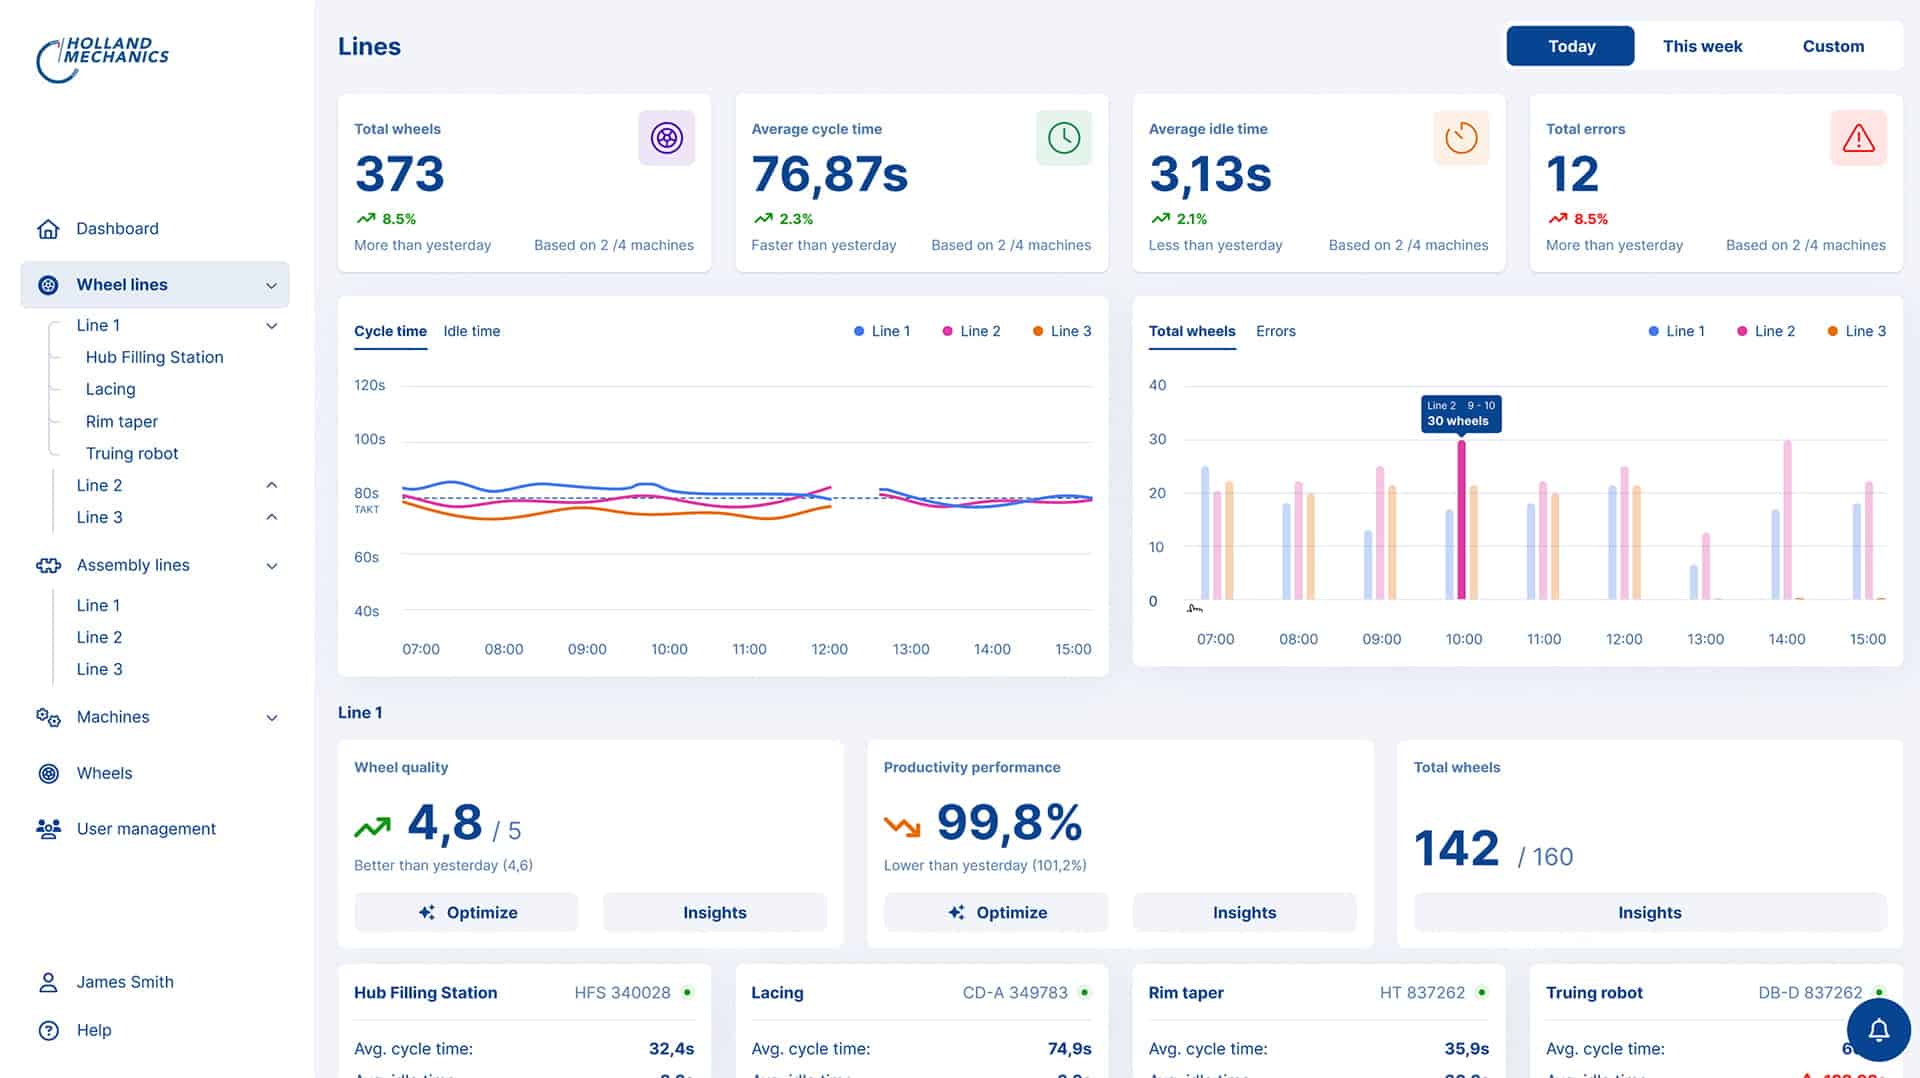Click the Total errors warning triangle icon
1920x1078 pixels.
[1859, 138]
